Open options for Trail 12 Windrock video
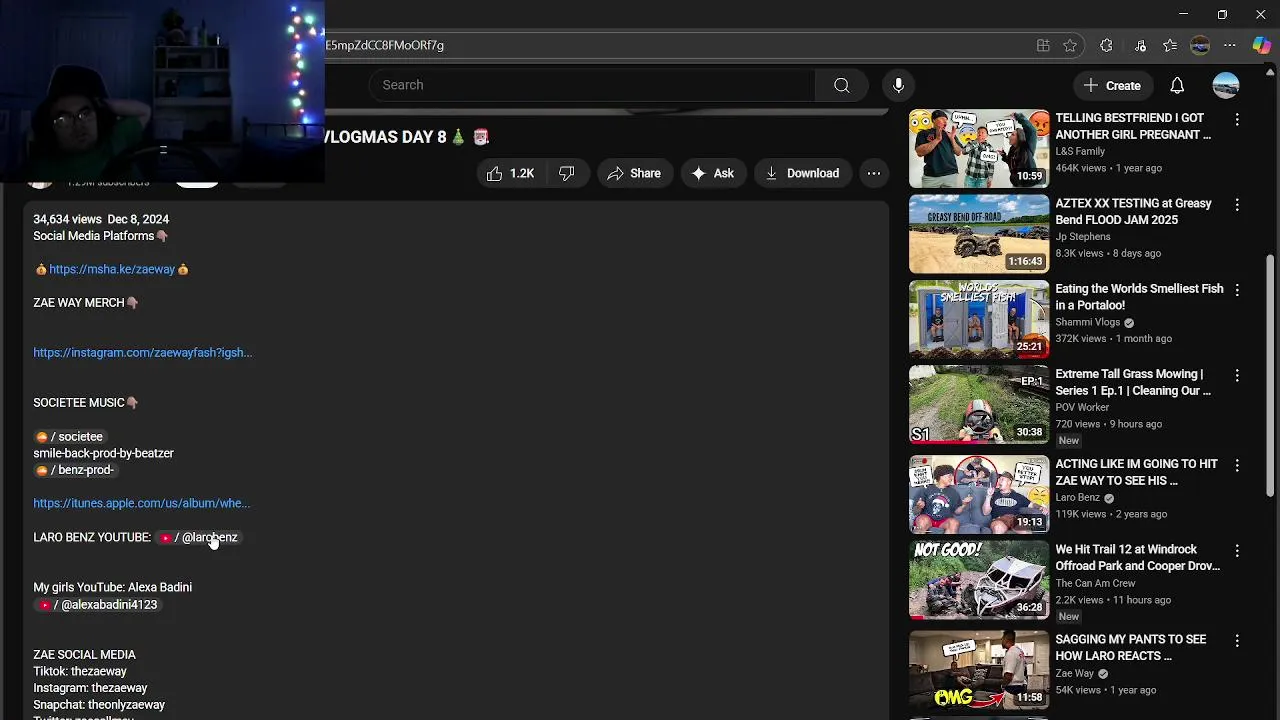 point(1237,550)
